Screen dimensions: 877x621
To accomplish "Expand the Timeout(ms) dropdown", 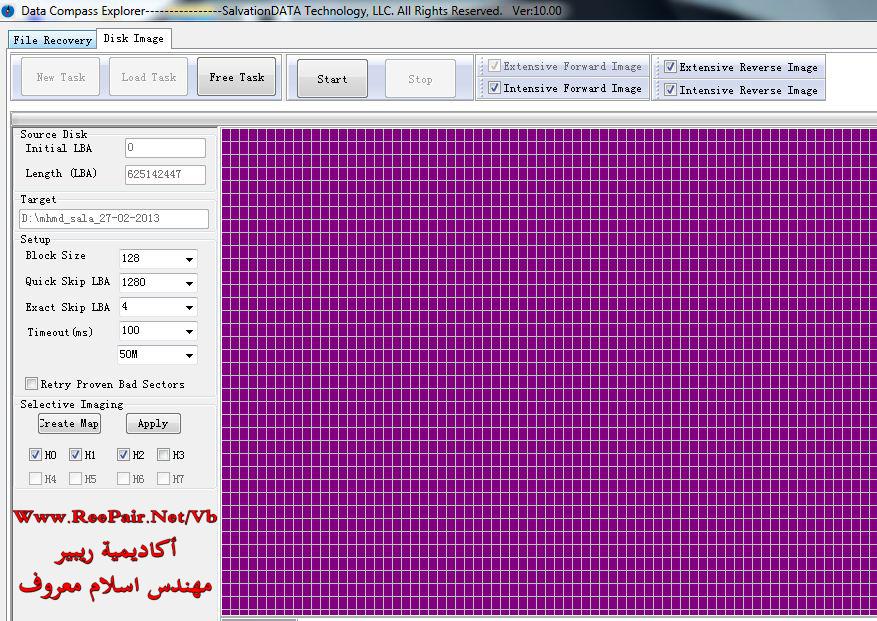I will [x=189, y=331].
